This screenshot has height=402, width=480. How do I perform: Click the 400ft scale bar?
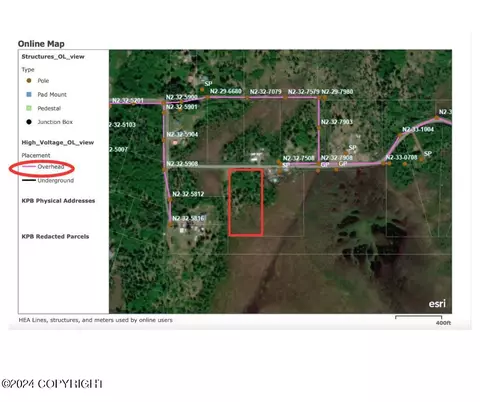[x=419, y=317]
